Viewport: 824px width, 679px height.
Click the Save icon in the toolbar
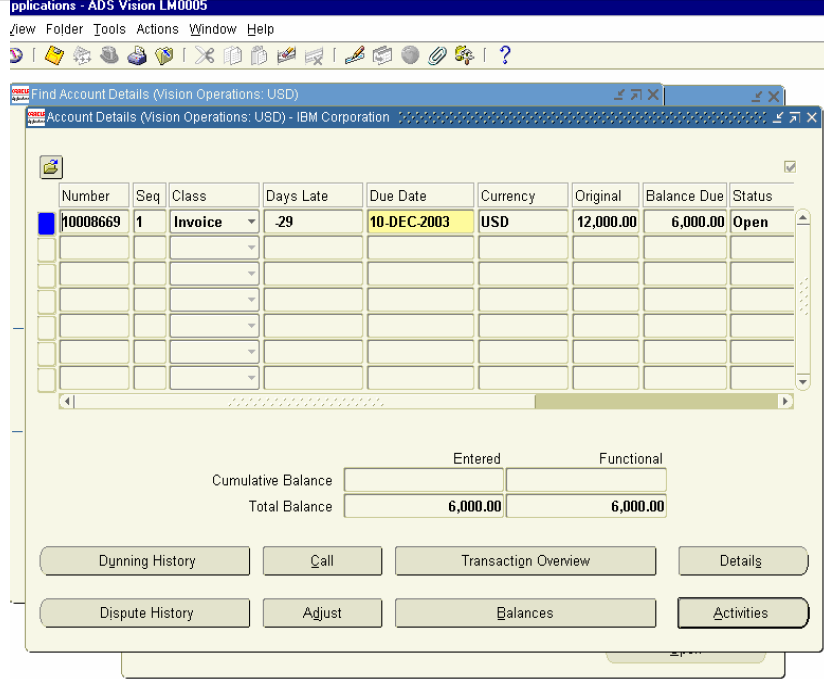52,56
